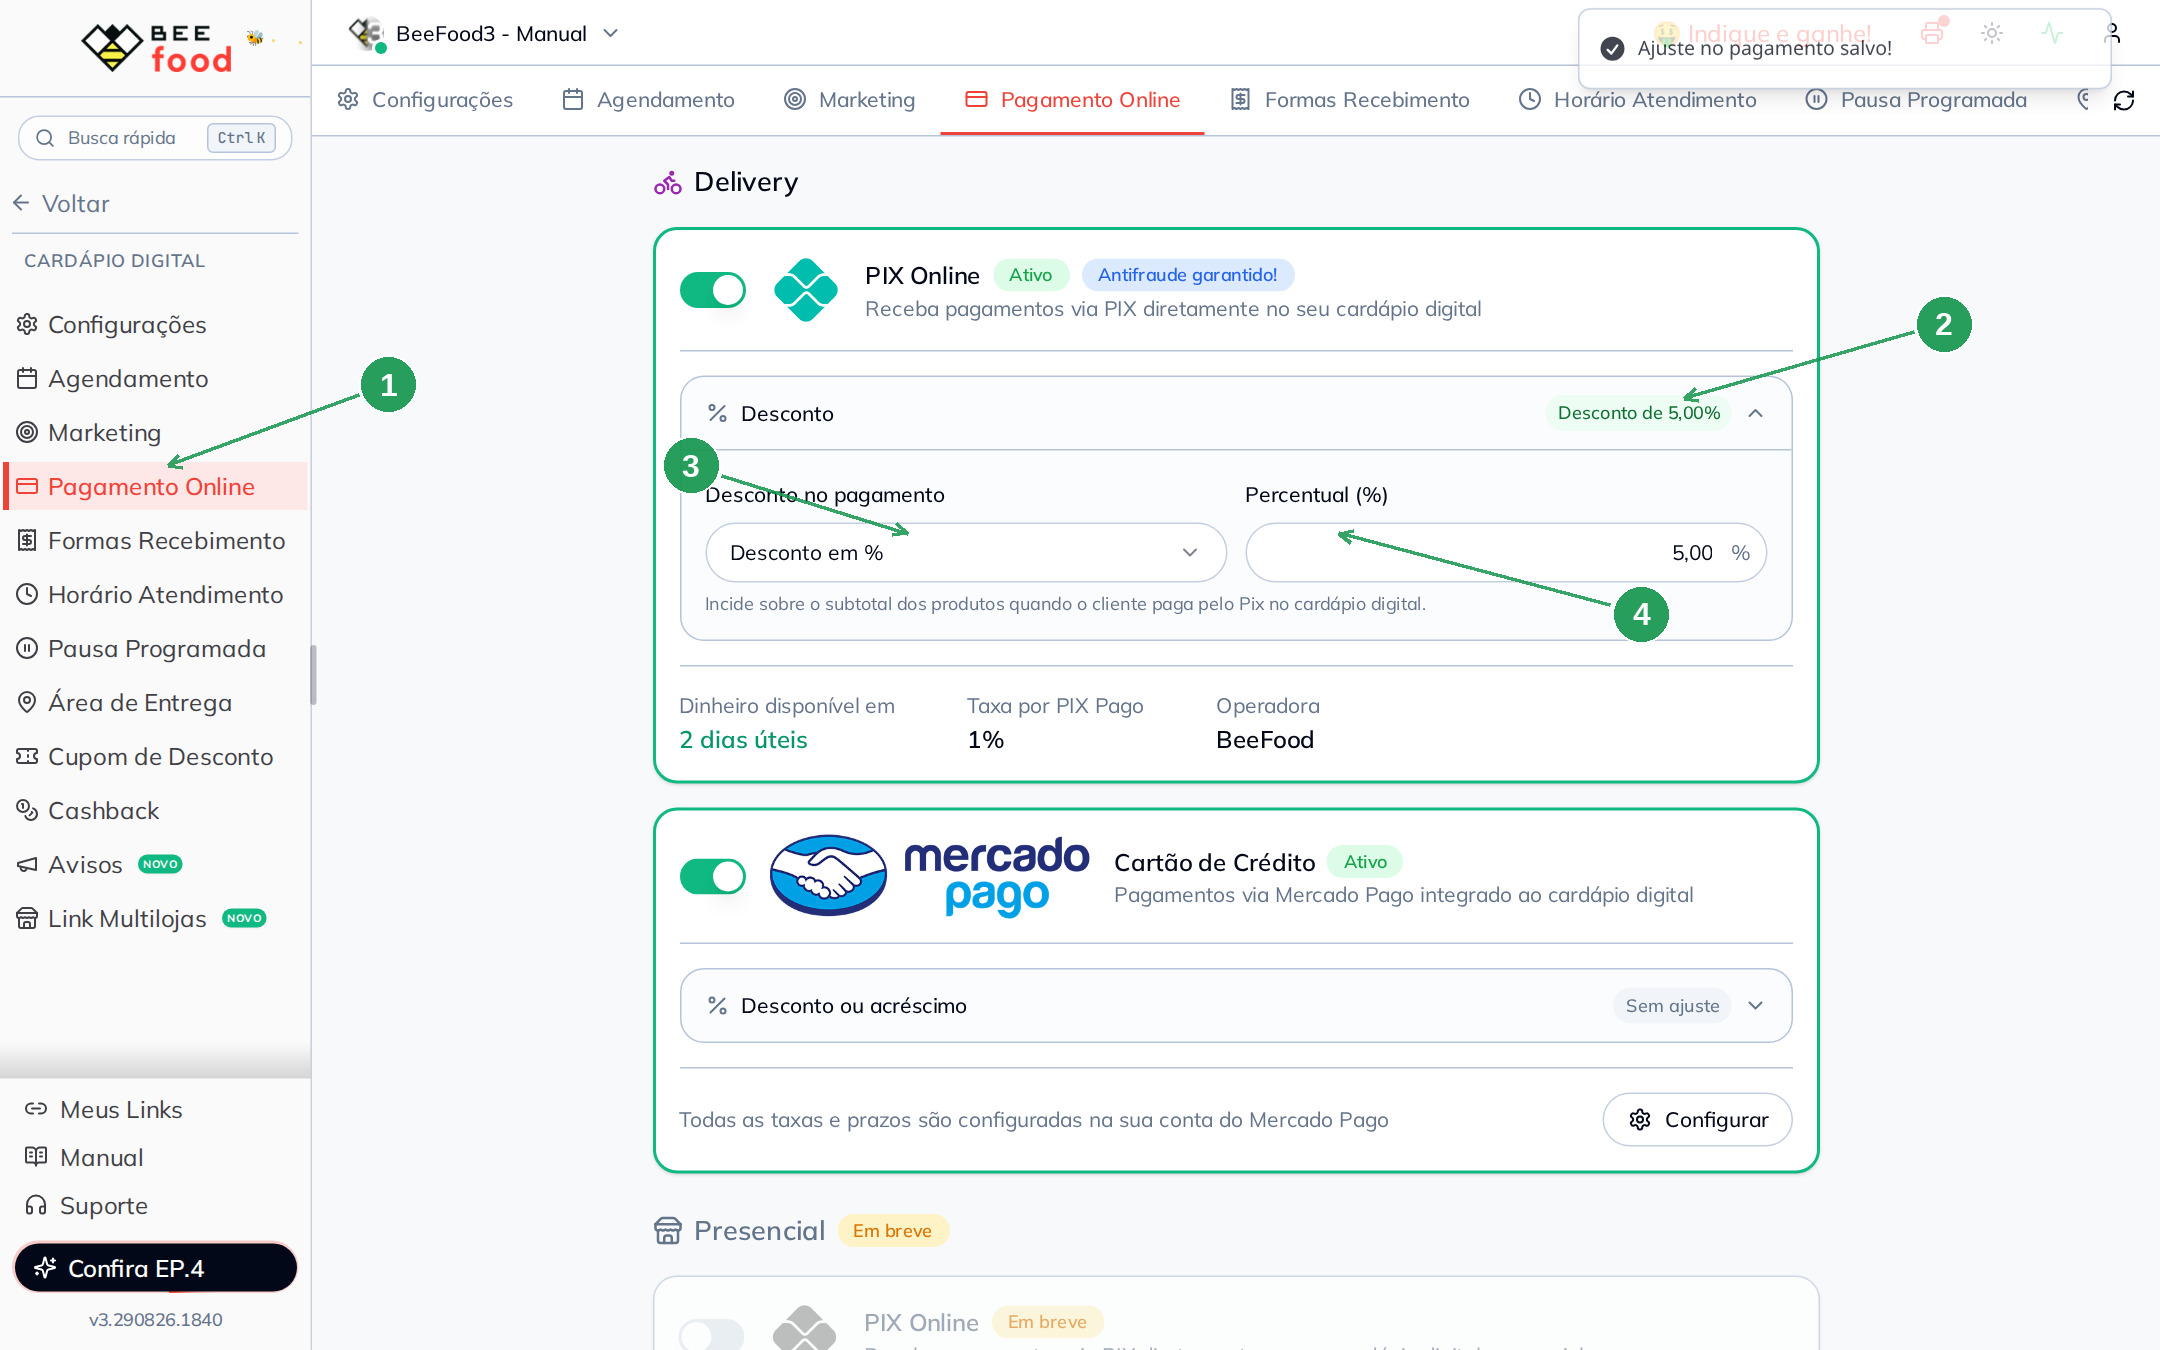The image size is (2160, 1350).
Task: Click the NOVO badge beside Avisos
Action: point(160,864)
